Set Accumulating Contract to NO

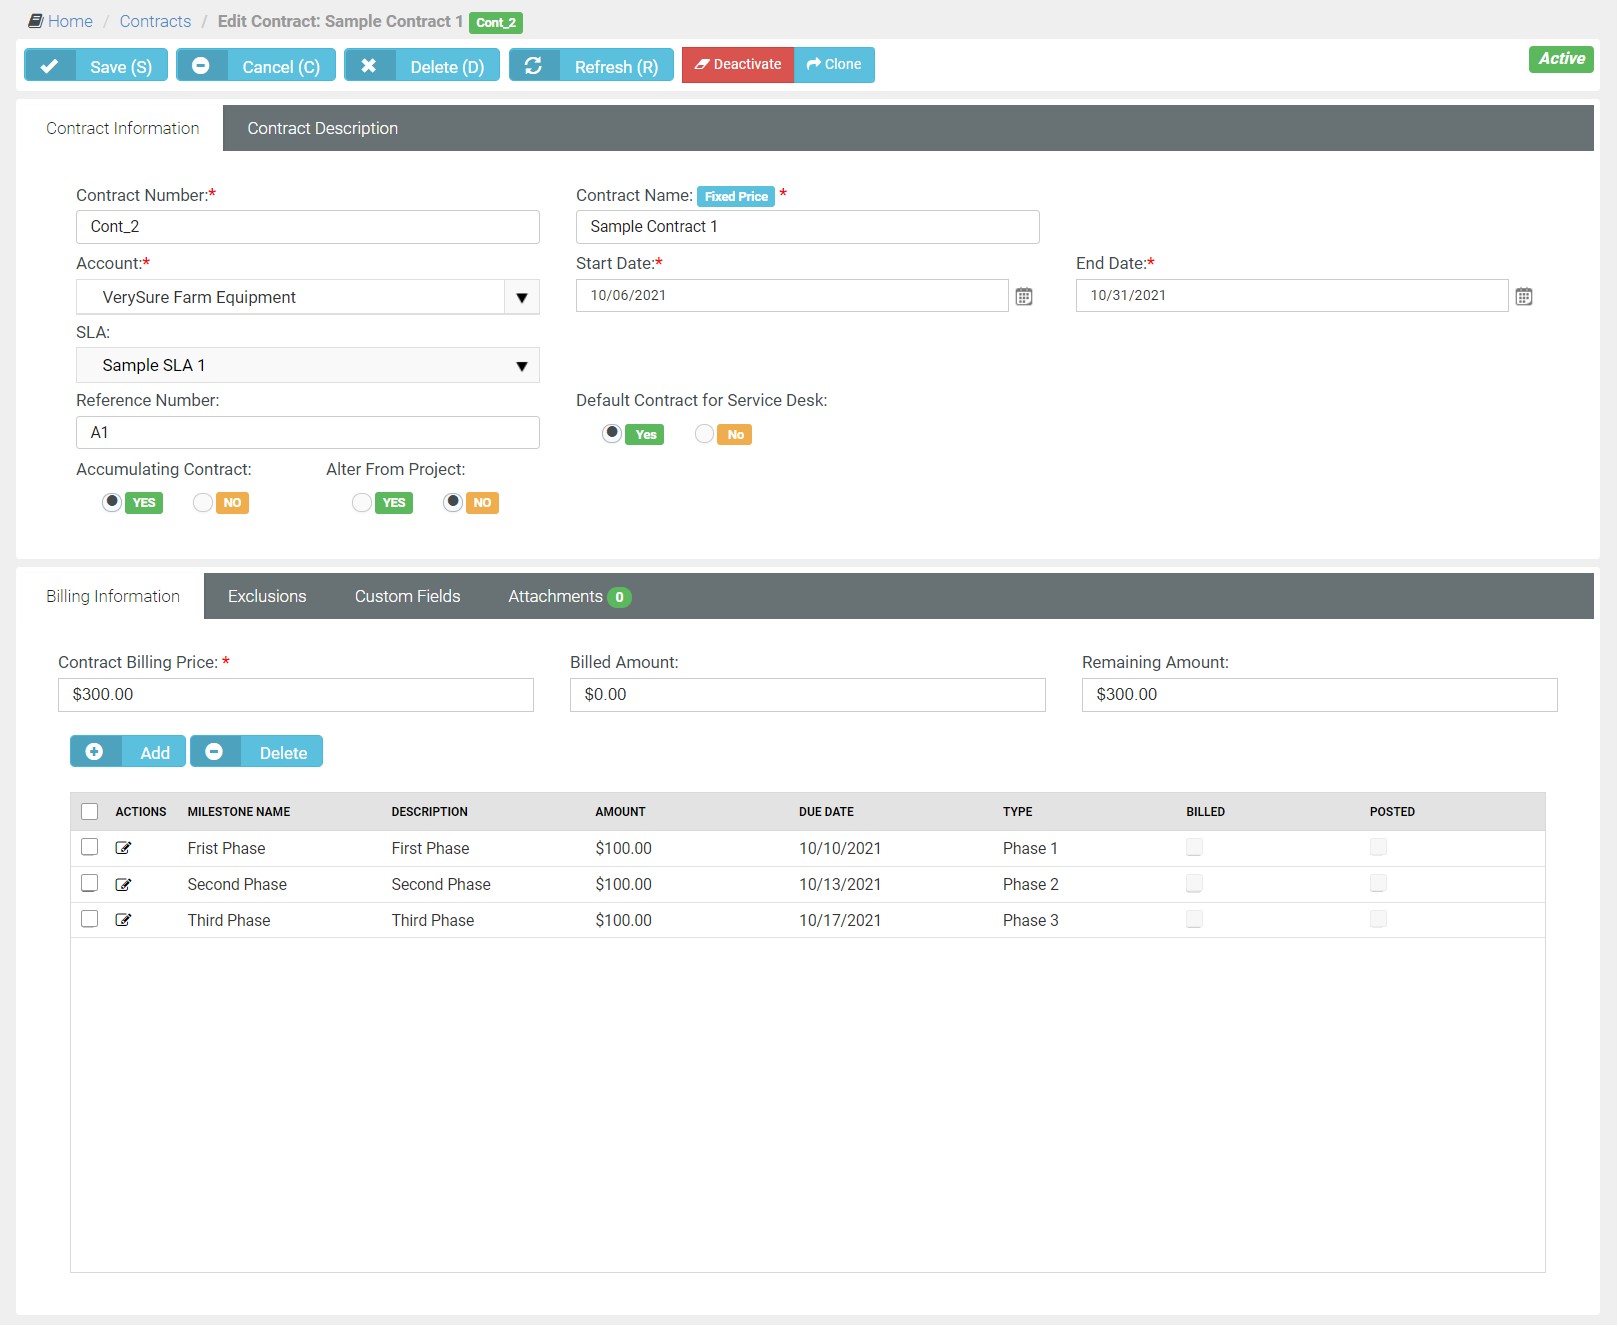tap(203, 502)
